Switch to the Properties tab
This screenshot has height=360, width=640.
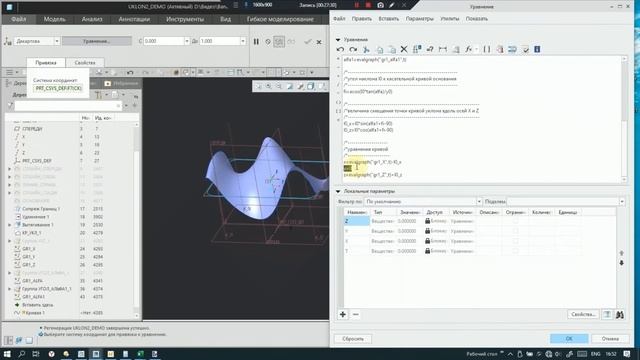(85, 62)
